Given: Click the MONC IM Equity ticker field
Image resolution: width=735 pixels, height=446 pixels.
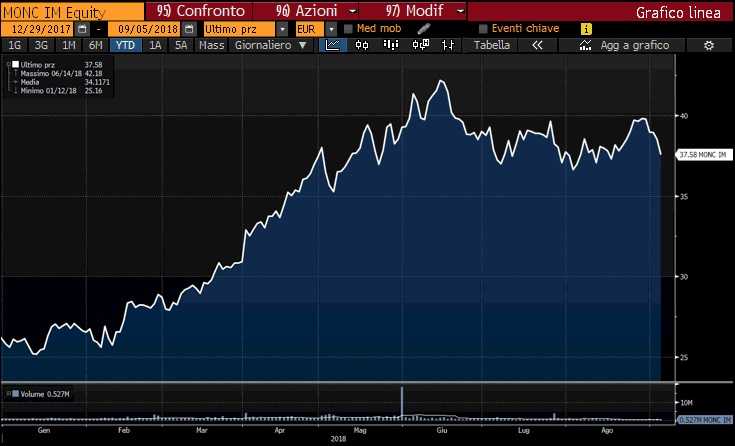Looking at the screenshot, I should click(72, 11).
